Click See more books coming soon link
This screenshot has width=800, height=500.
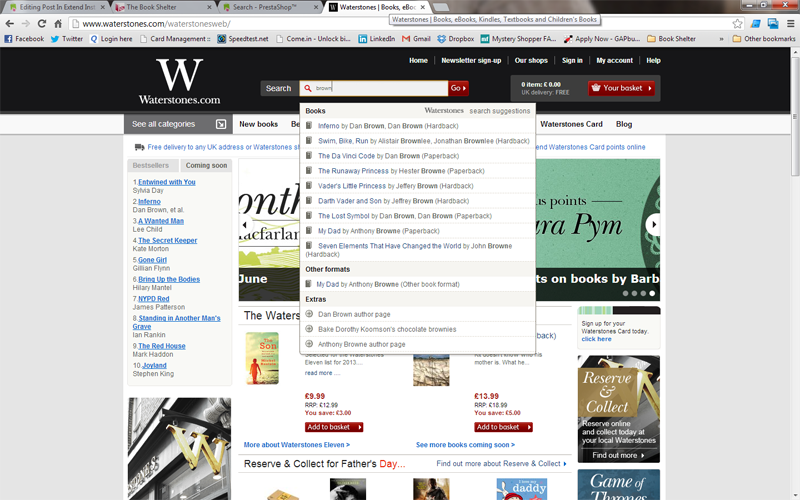pyautogui.click(x=465, y=445)
